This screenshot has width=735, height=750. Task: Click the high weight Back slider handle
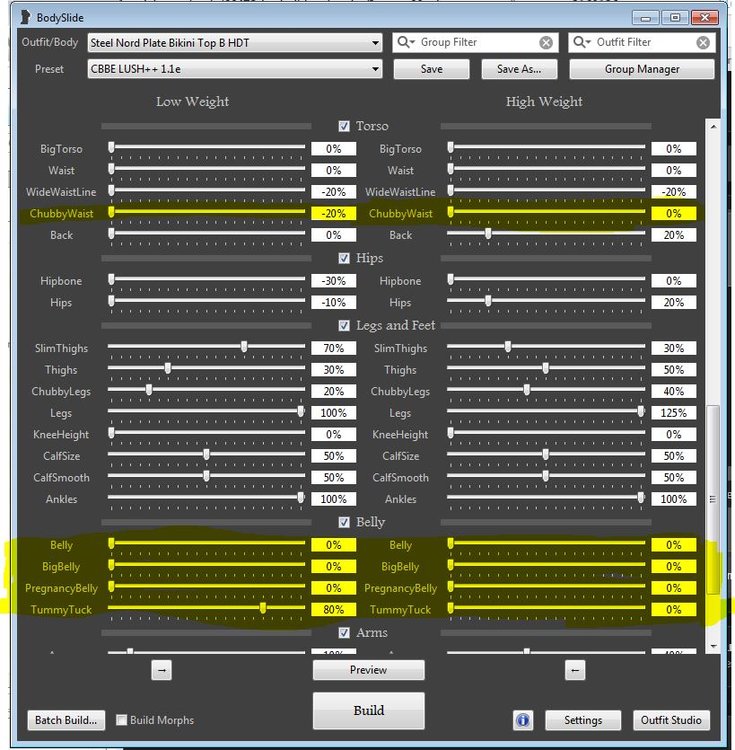488,233
